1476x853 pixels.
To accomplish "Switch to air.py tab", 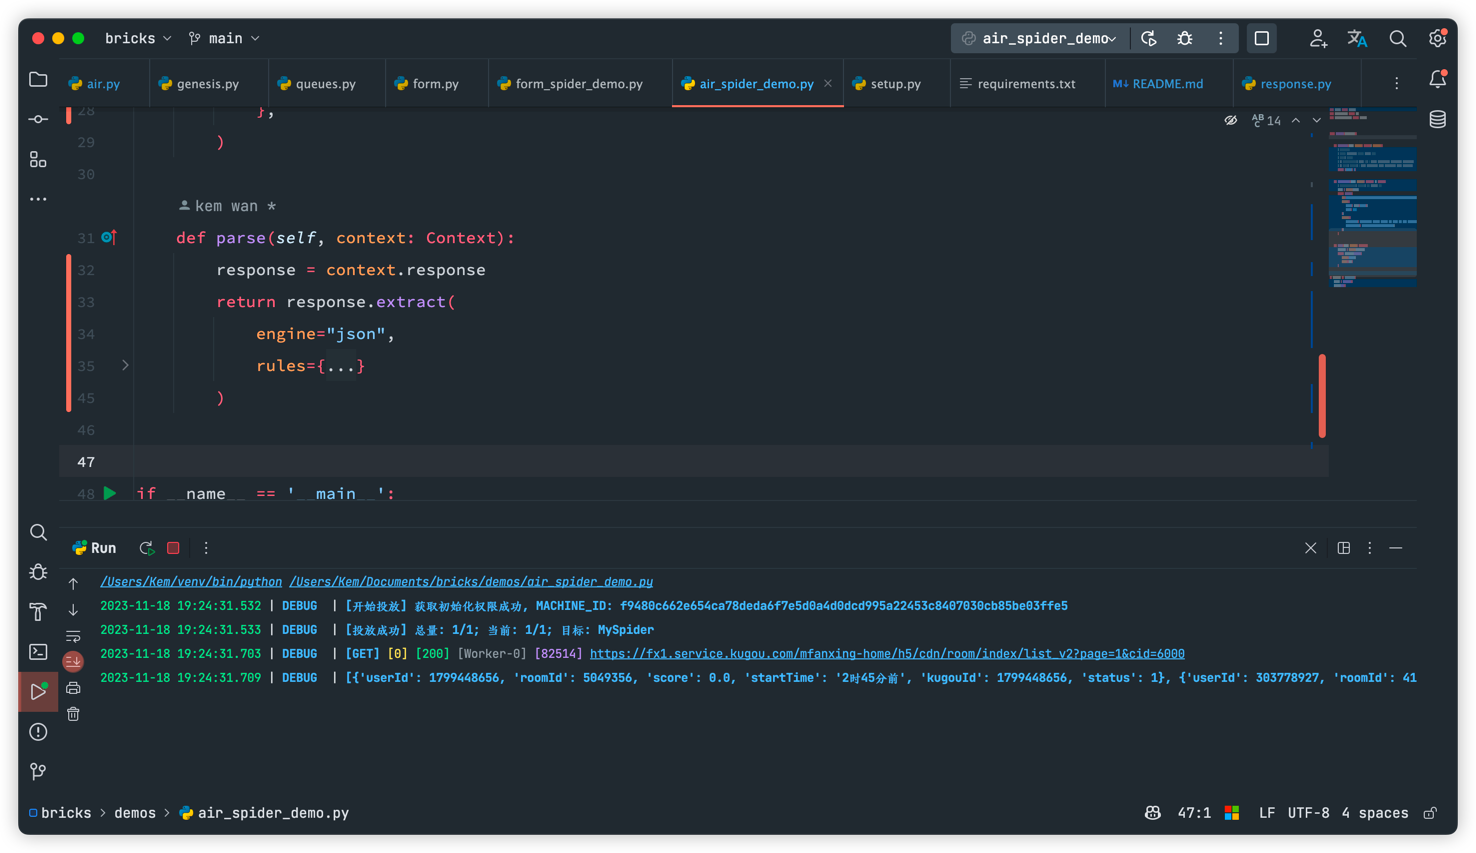I will click(x=94, y=83).
